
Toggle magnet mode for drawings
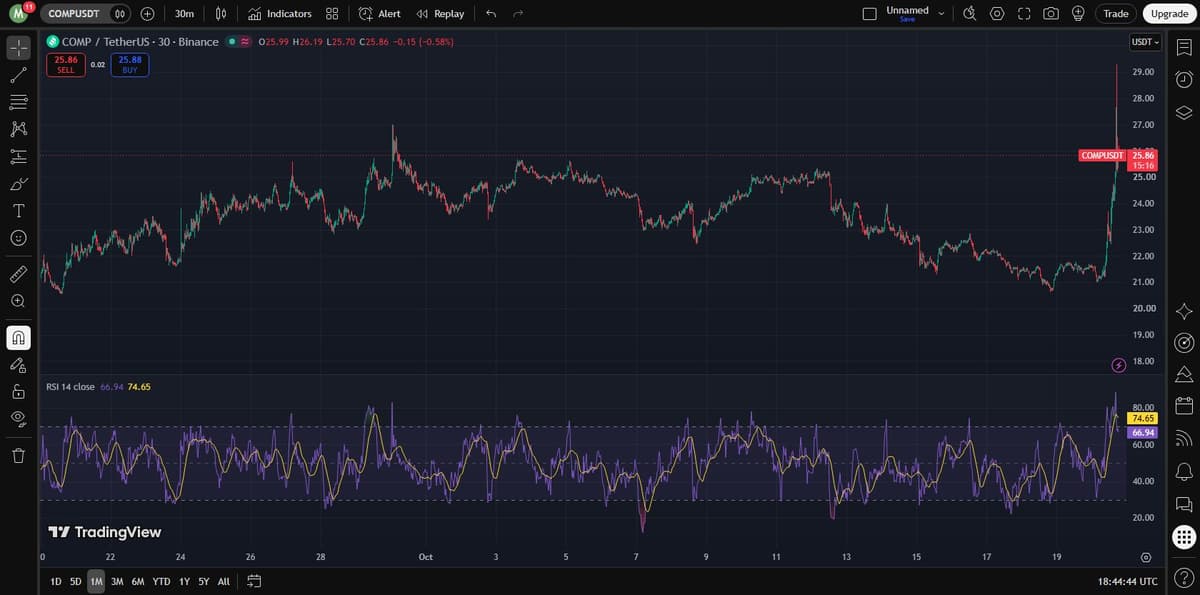18,338
